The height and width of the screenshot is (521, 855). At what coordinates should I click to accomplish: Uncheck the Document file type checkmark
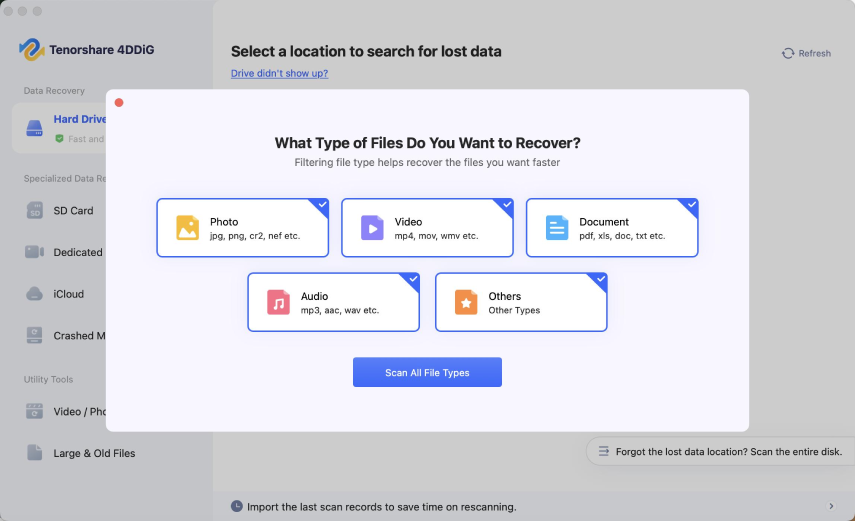(x=692, y=205)
